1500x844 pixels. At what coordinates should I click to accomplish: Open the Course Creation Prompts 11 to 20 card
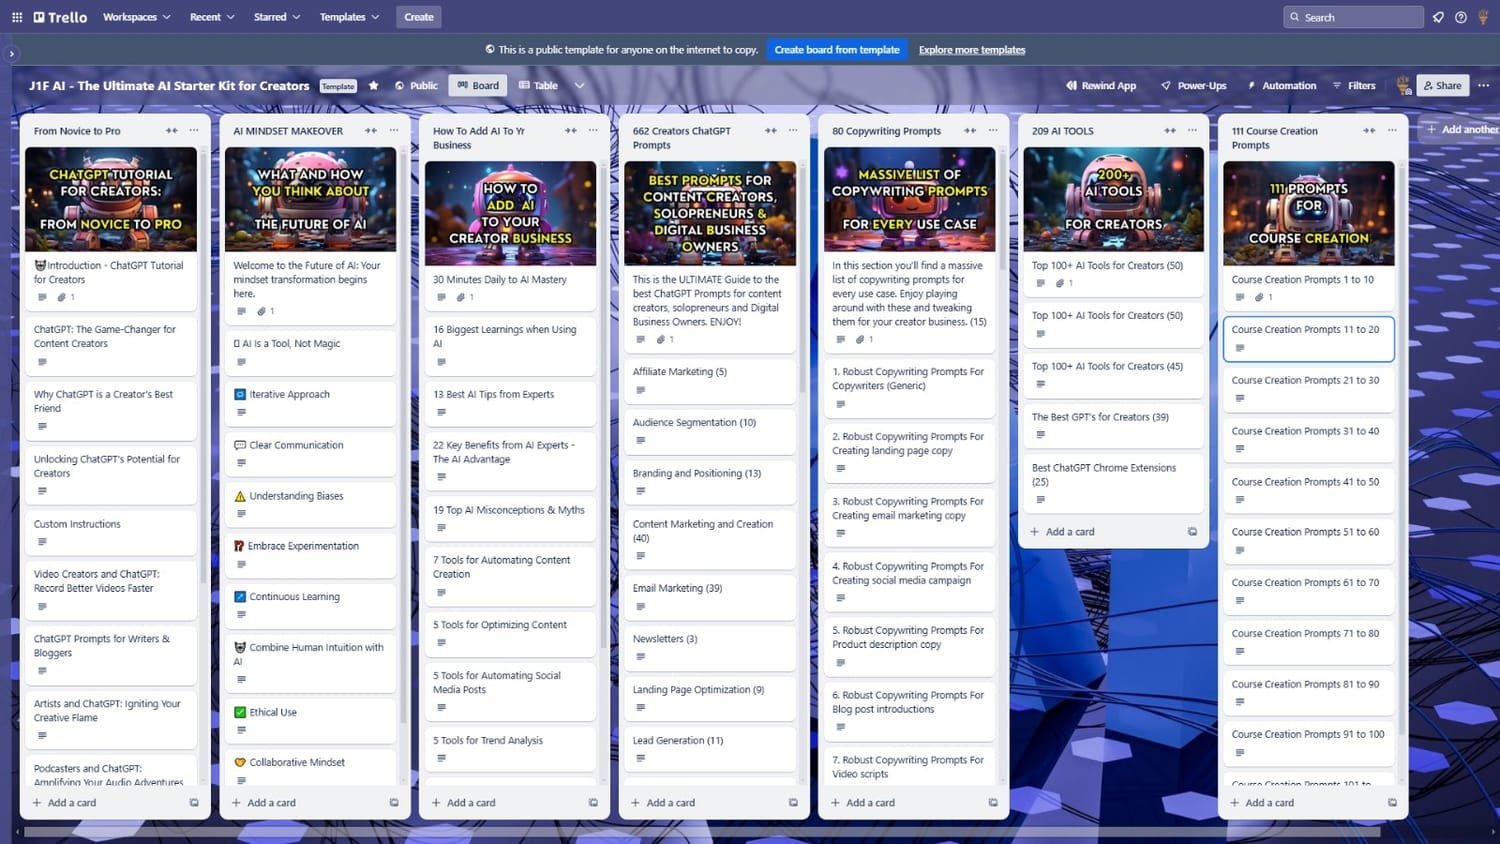[x=1309, y=339]
